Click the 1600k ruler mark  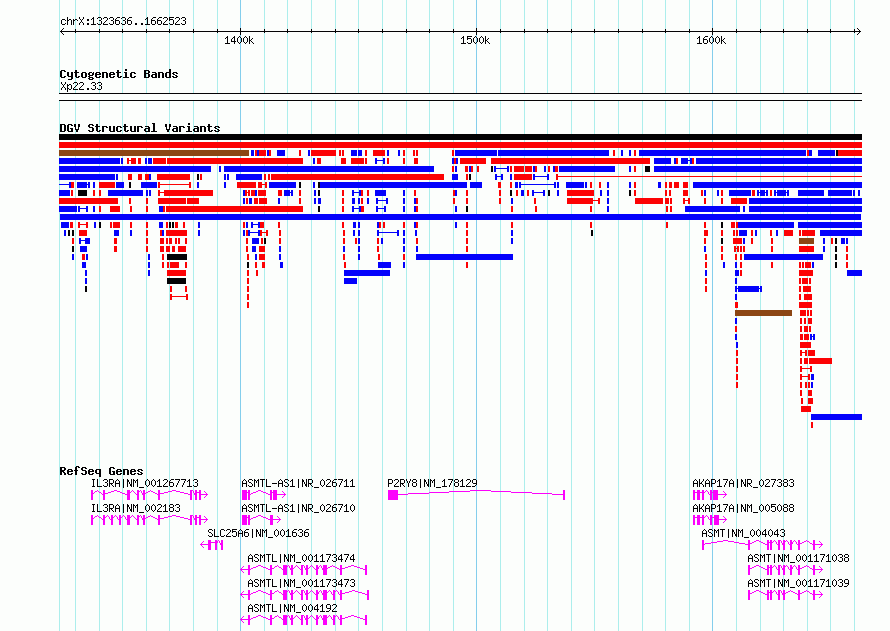[x=711, y=41]
